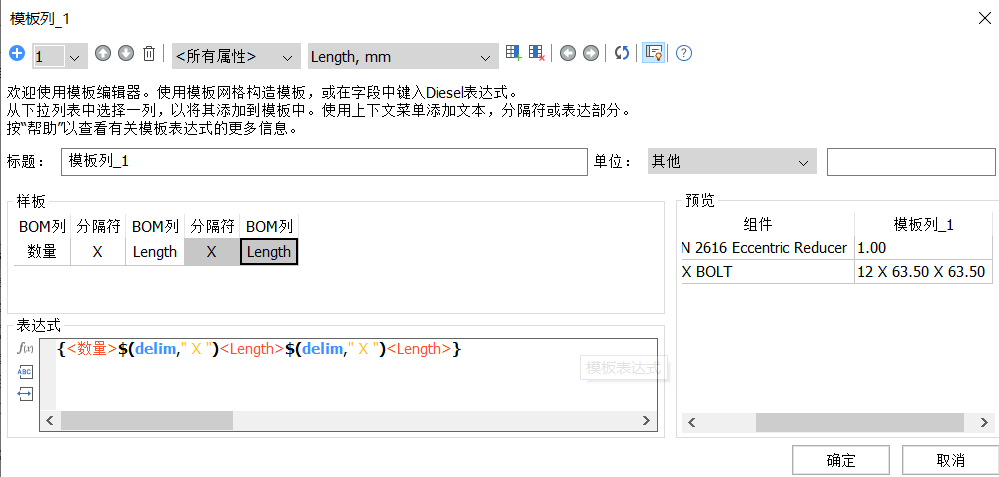
Task: Click the blue add-column plus icon
Action: coord(17,54)
